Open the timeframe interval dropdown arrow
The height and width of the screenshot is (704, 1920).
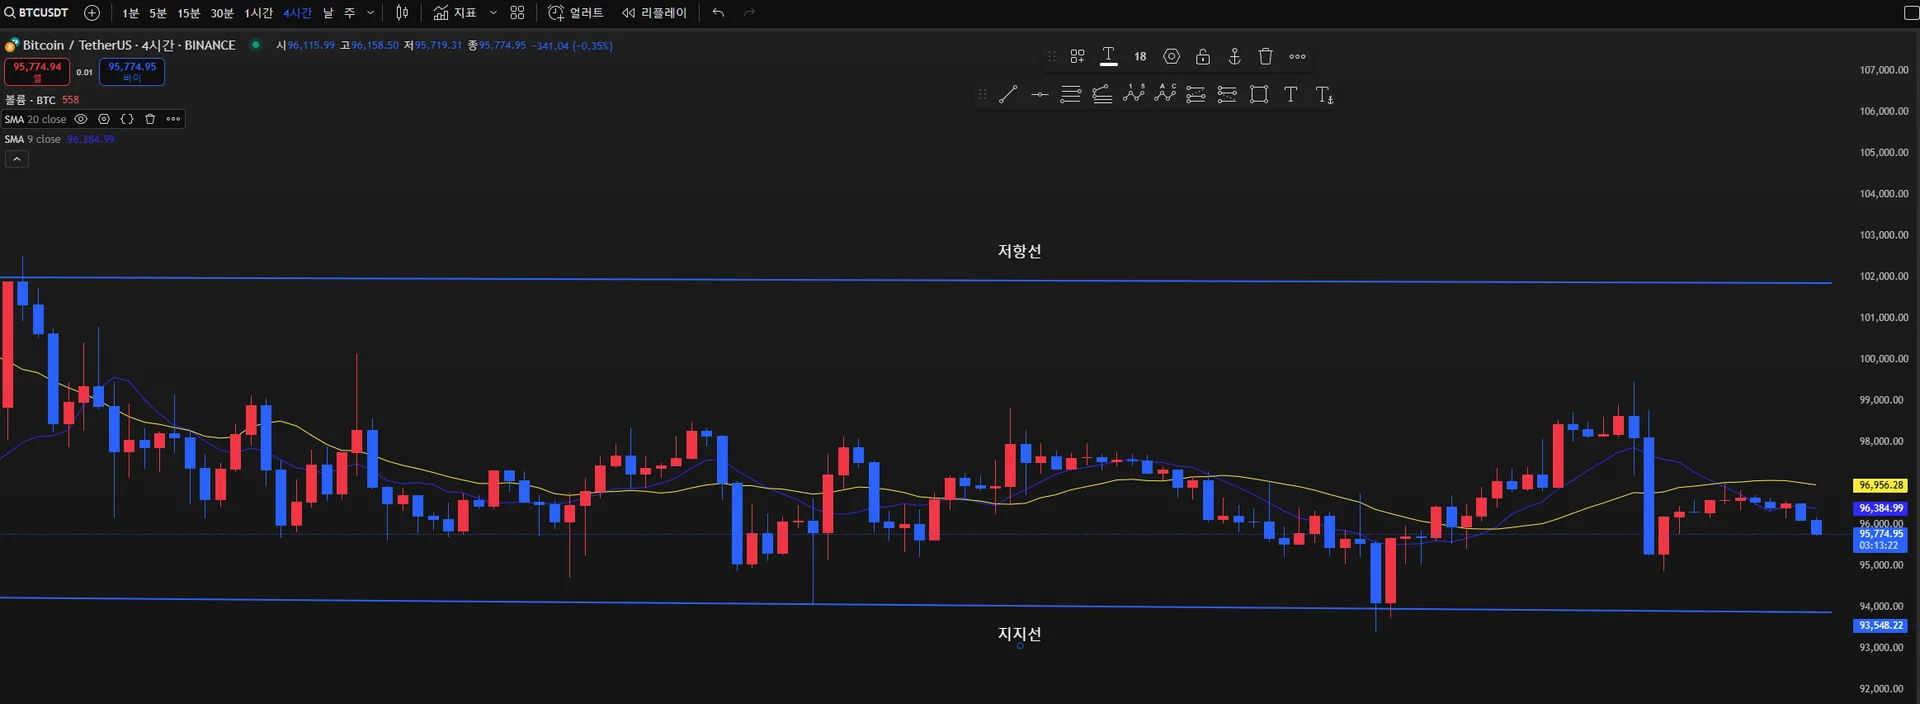point(370,12)
